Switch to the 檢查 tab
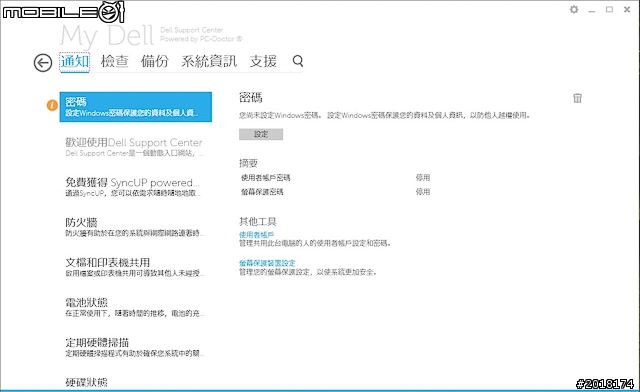The height and width of the screenshot is (392, 640). 114,61
